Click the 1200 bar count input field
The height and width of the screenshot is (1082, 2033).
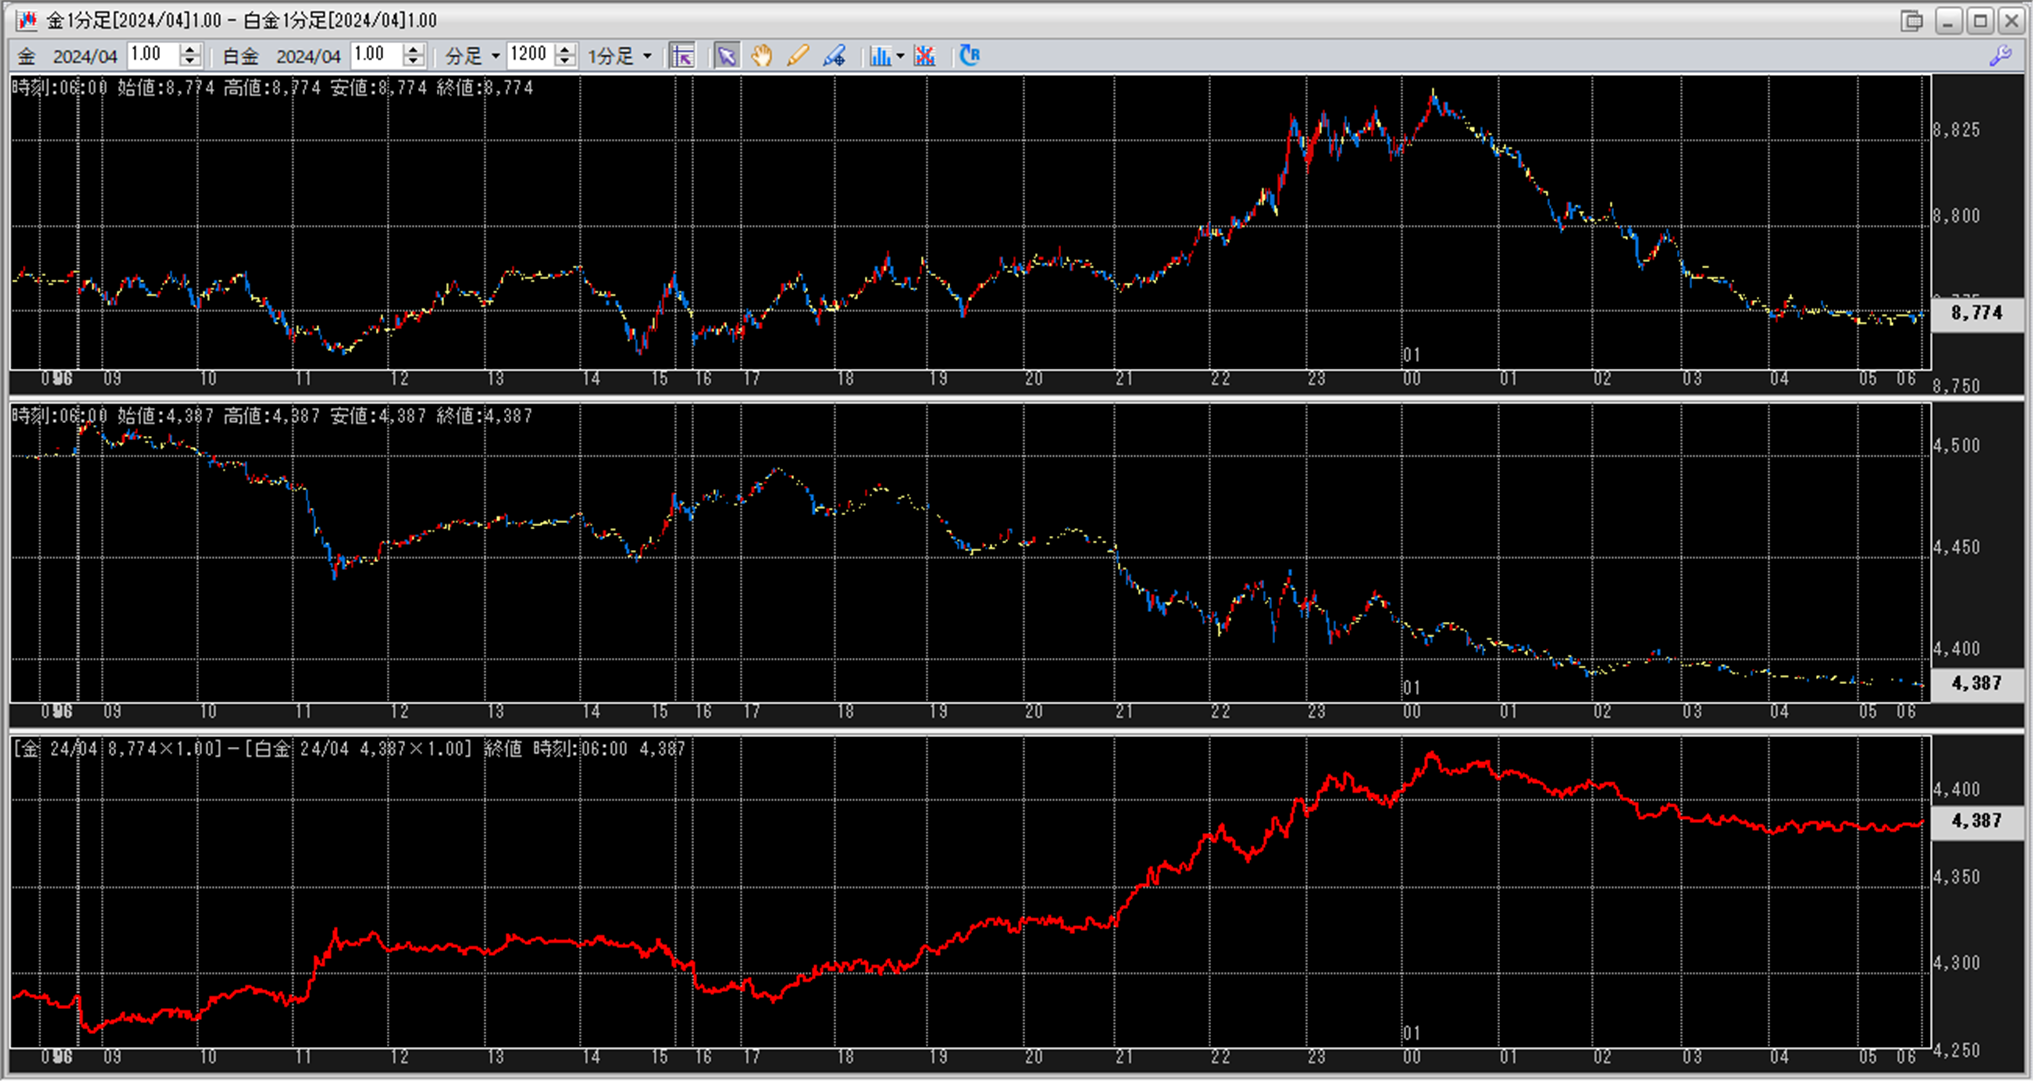coord(529,55)
